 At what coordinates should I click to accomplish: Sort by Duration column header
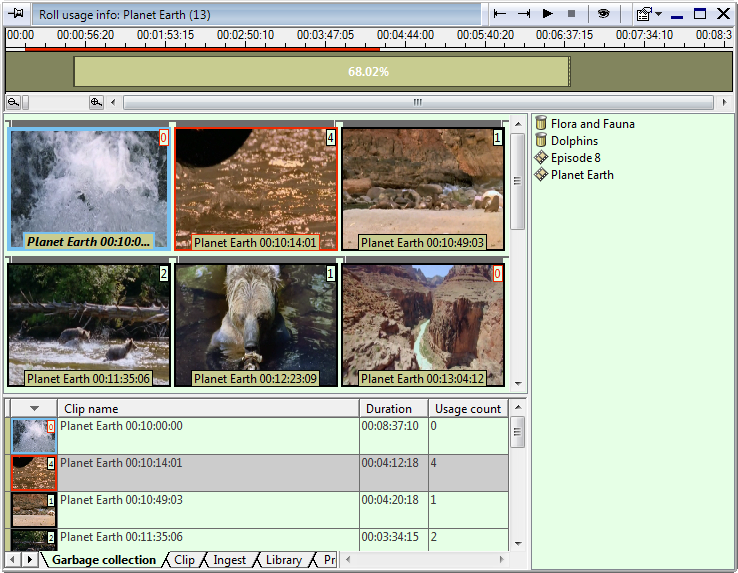pyautogui.click(x=394, y=408)
